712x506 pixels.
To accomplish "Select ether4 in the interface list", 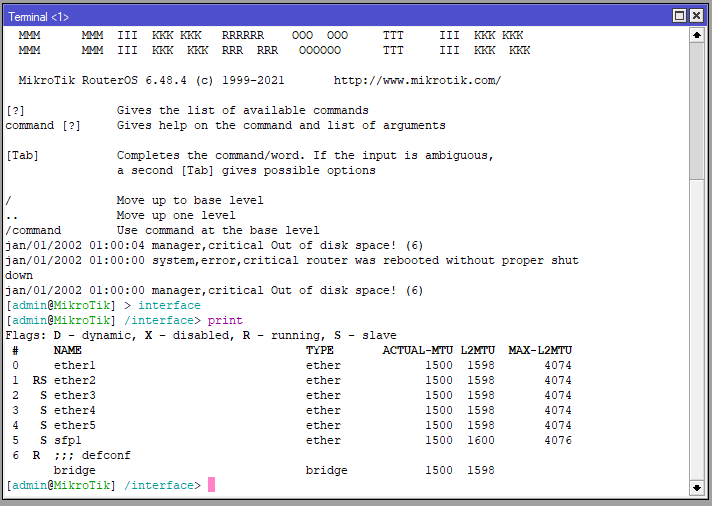I will [x=74, y=410].
